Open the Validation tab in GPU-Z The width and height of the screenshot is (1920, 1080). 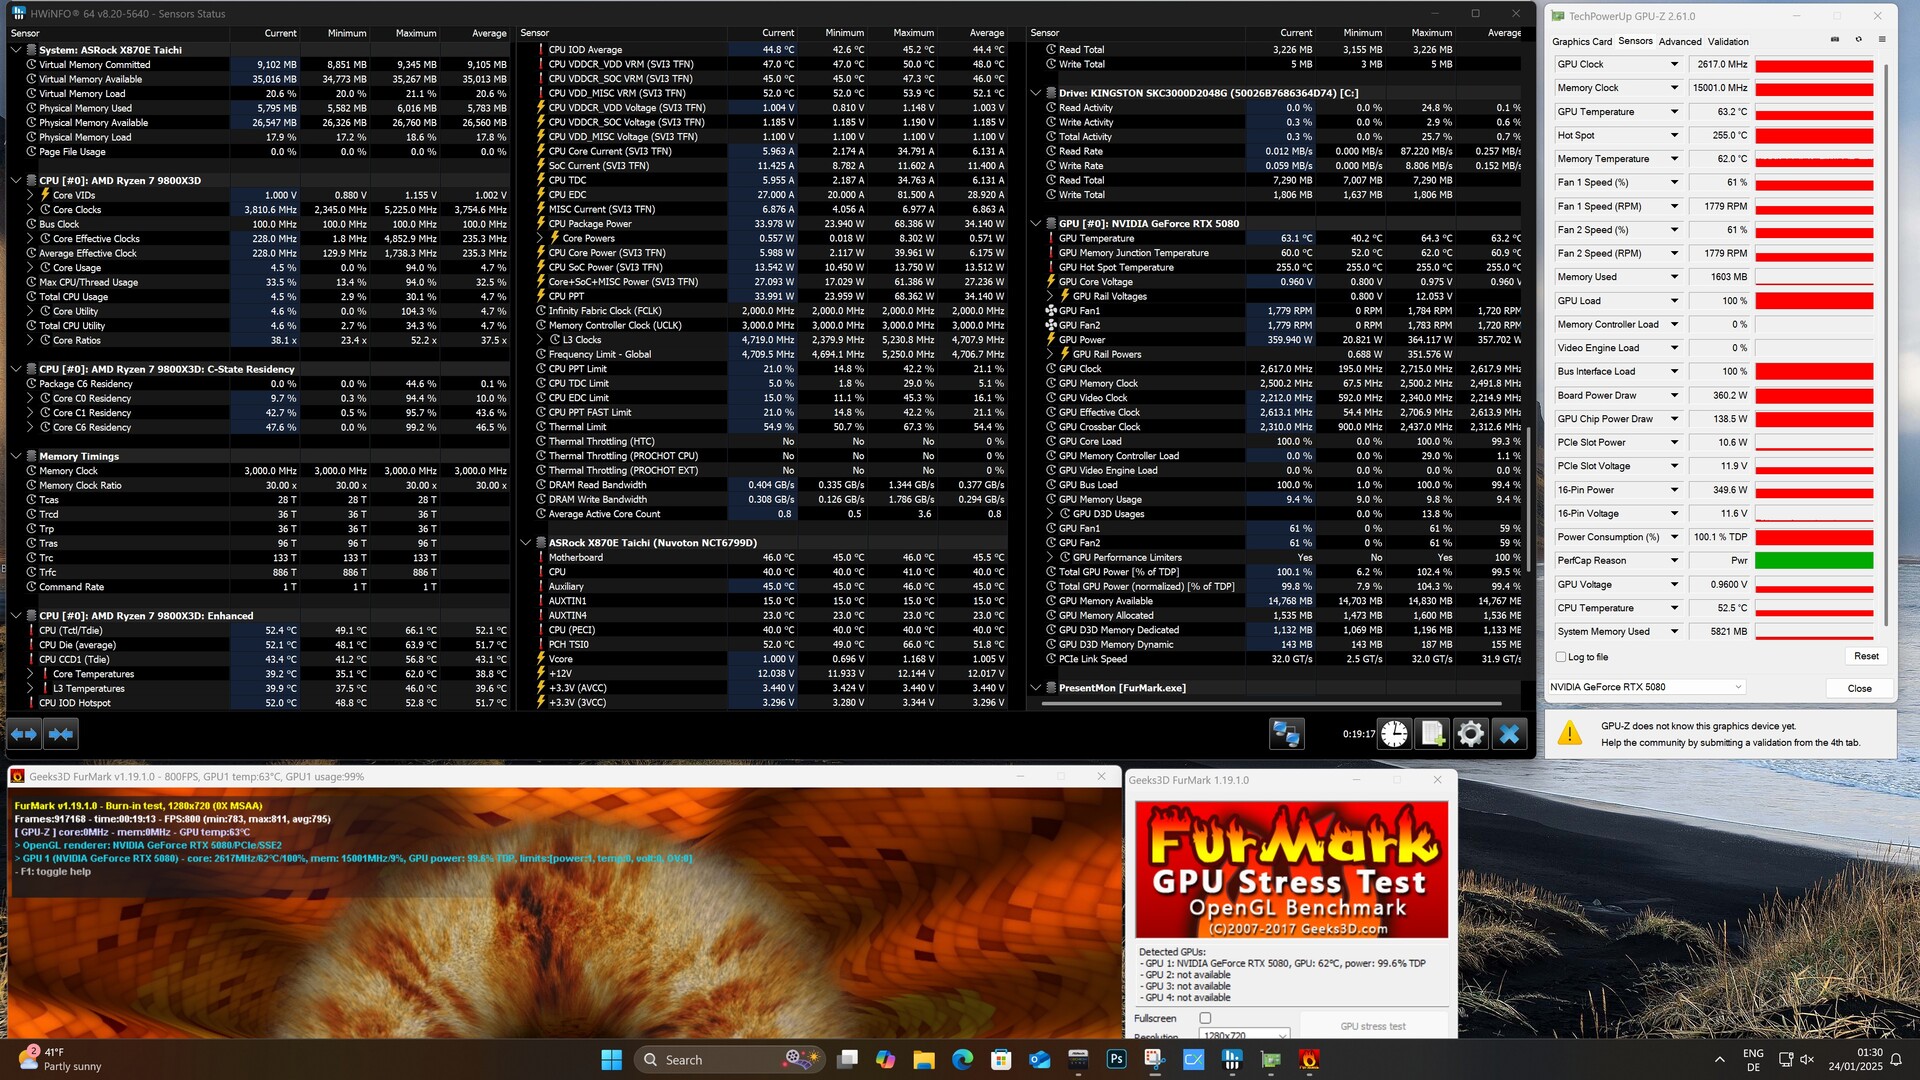coord(1728,42)
